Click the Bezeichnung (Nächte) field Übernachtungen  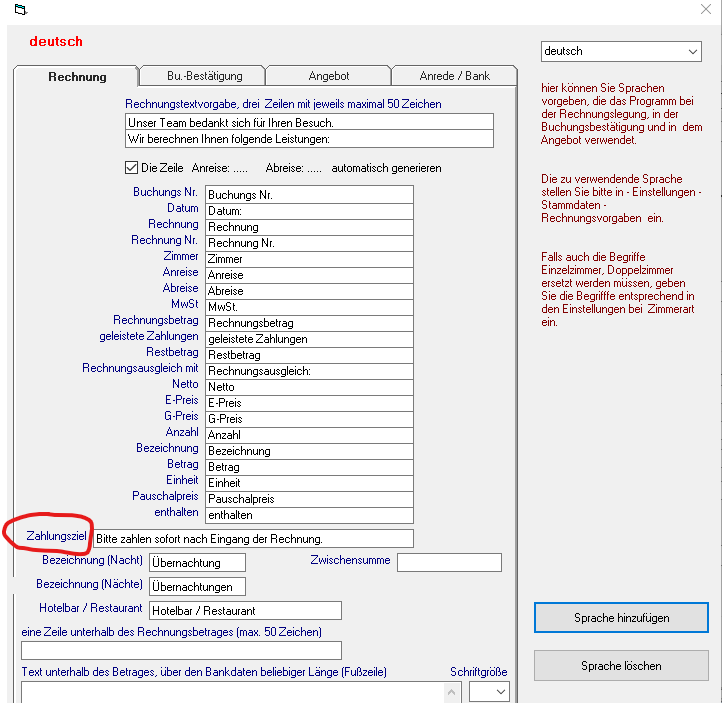pyautogui.click(x=196, y=587)
